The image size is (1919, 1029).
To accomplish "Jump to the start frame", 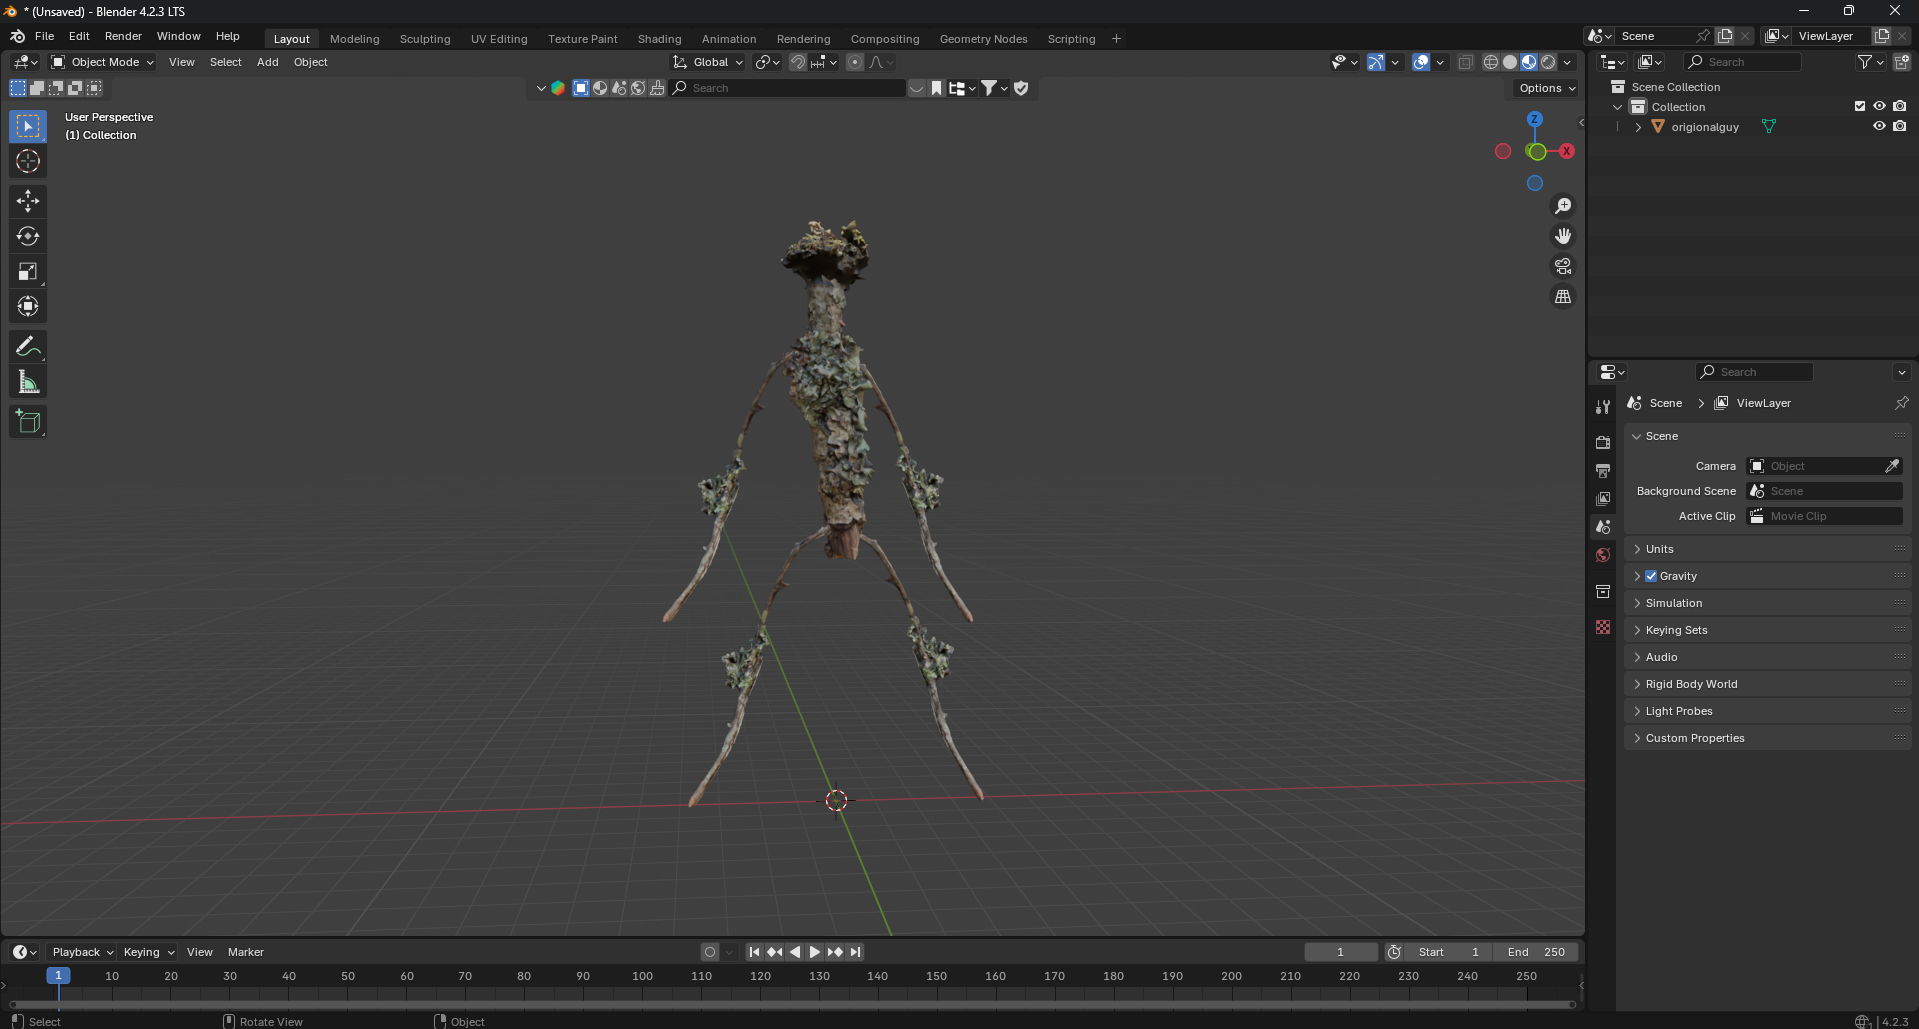I will coord(754,952).
